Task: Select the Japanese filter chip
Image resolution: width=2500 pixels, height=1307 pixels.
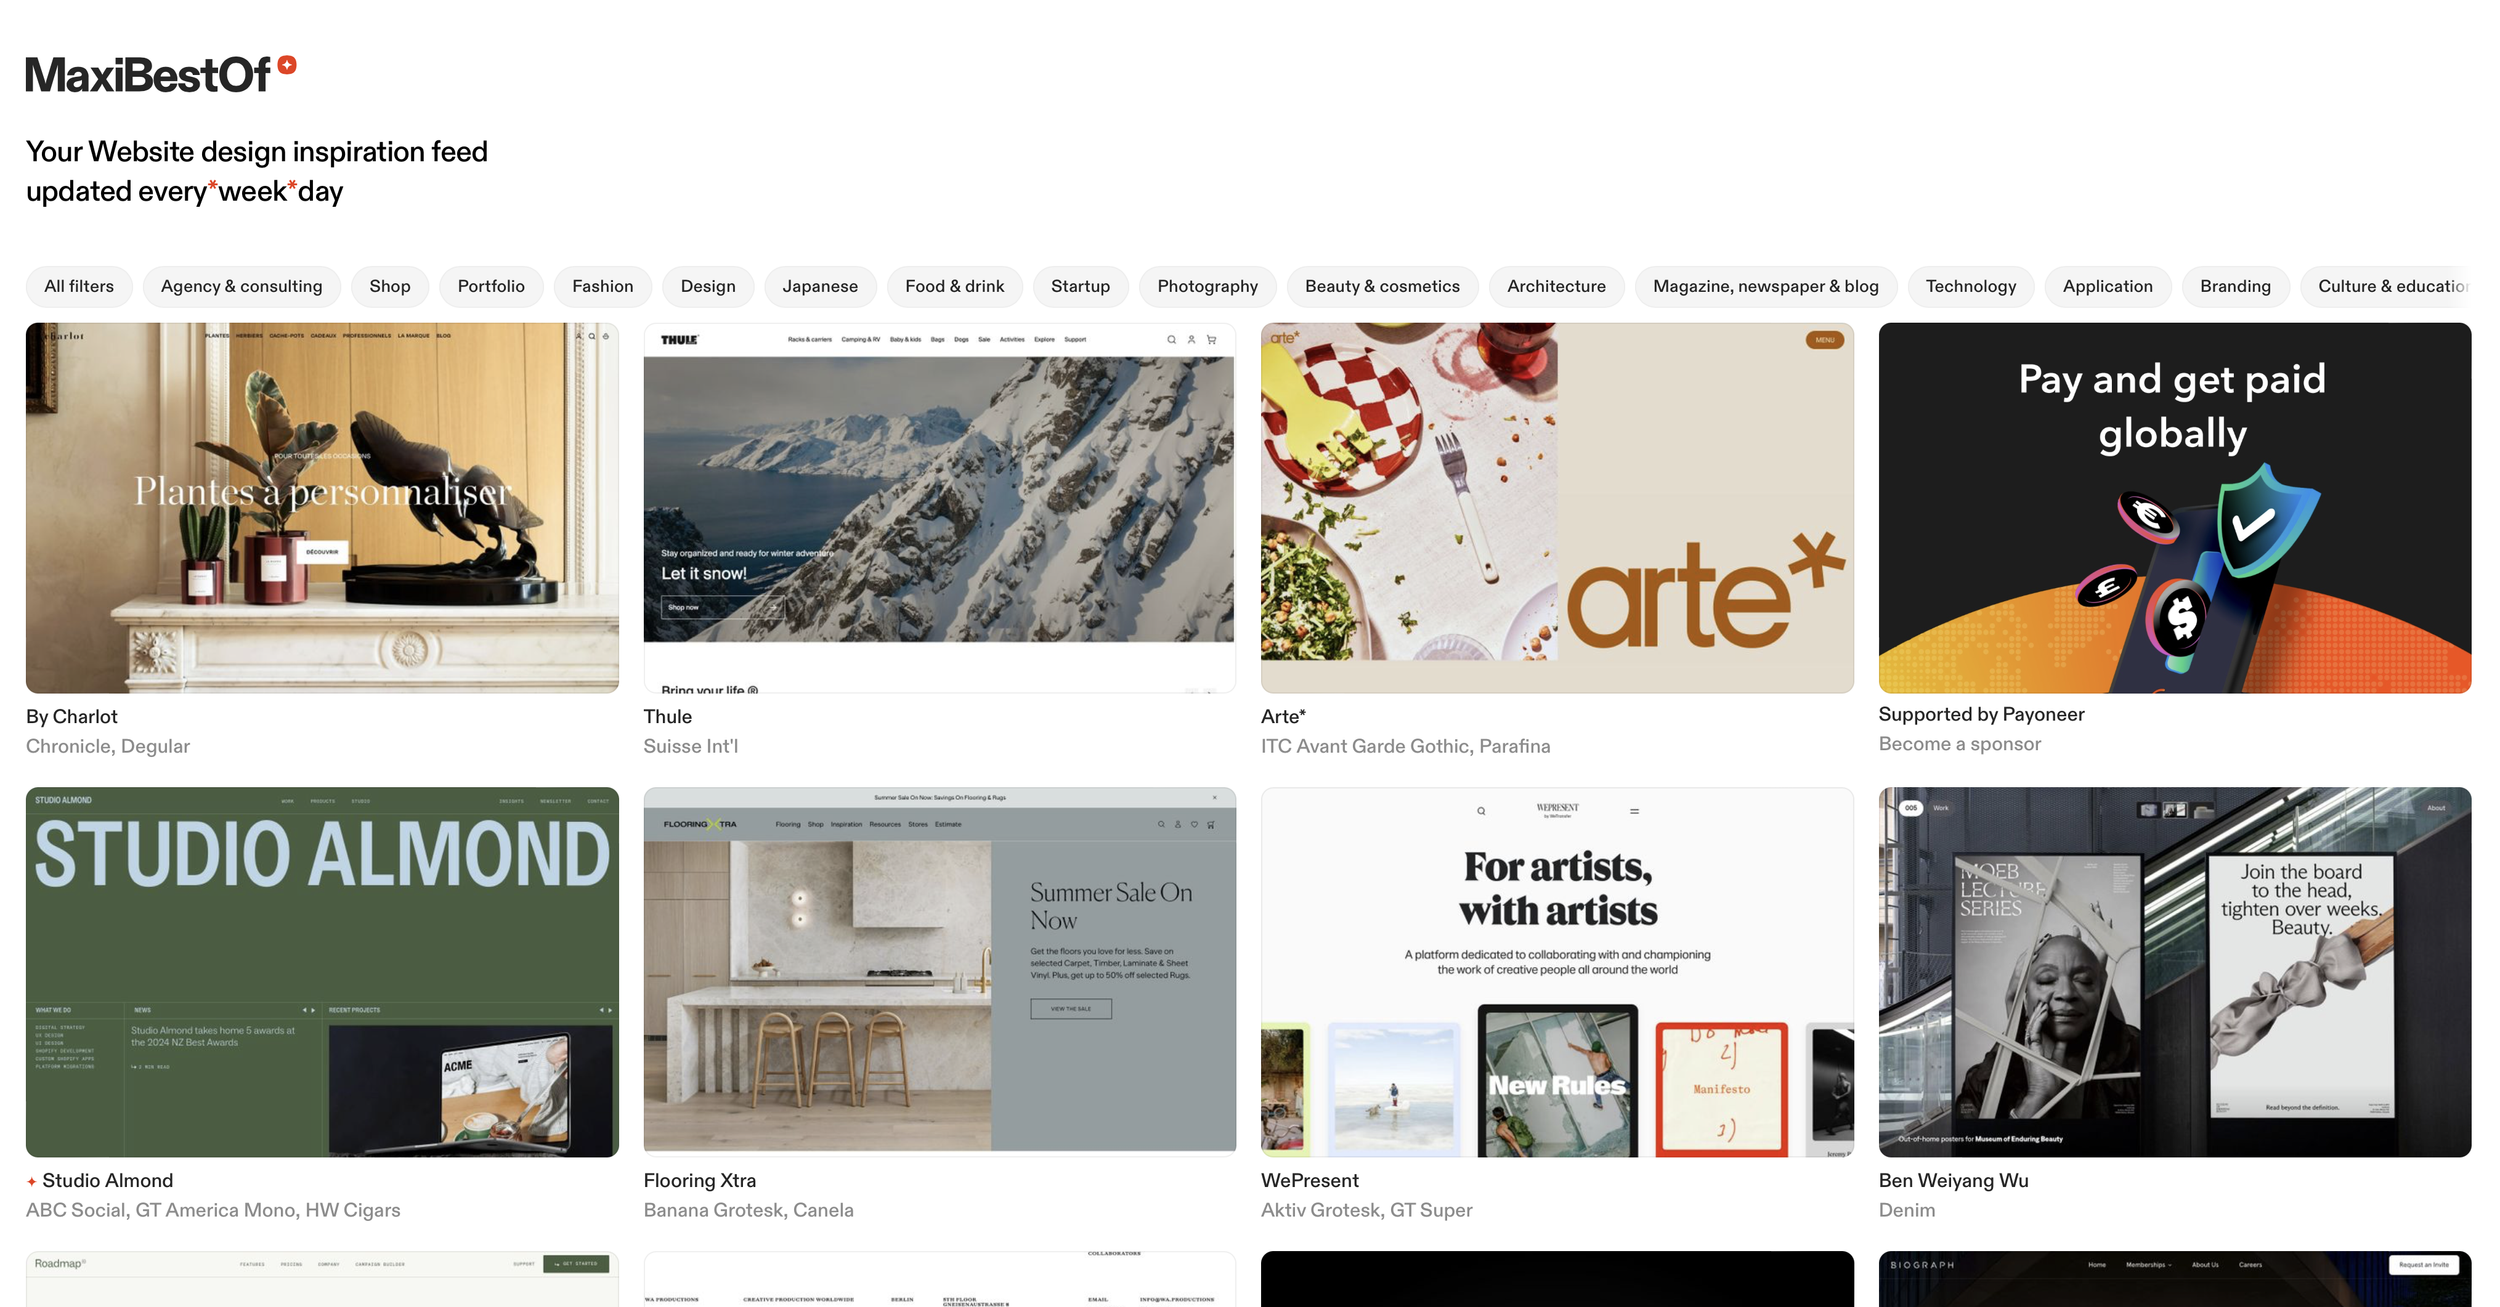Action: click(819, 286)
